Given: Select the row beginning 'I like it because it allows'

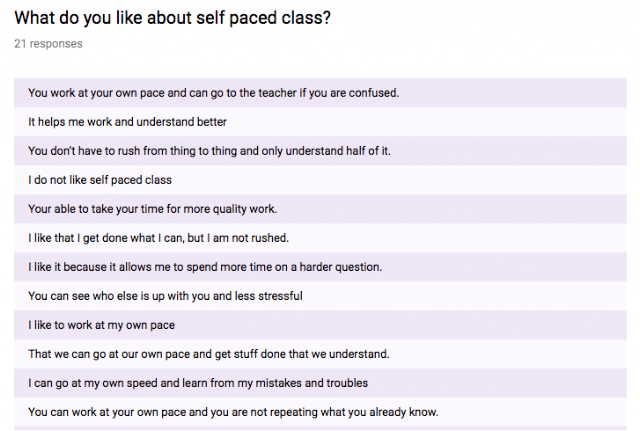Looking at the screenshot, I should pyautogui.click(x=205, y=267).
